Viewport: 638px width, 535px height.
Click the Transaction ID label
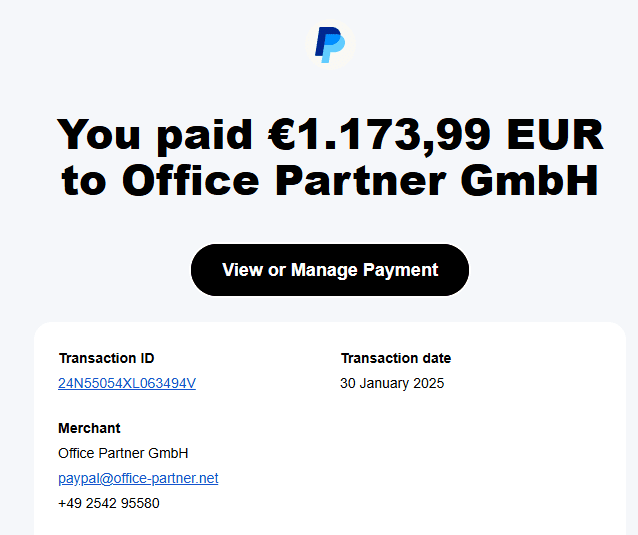coord(106,358)
